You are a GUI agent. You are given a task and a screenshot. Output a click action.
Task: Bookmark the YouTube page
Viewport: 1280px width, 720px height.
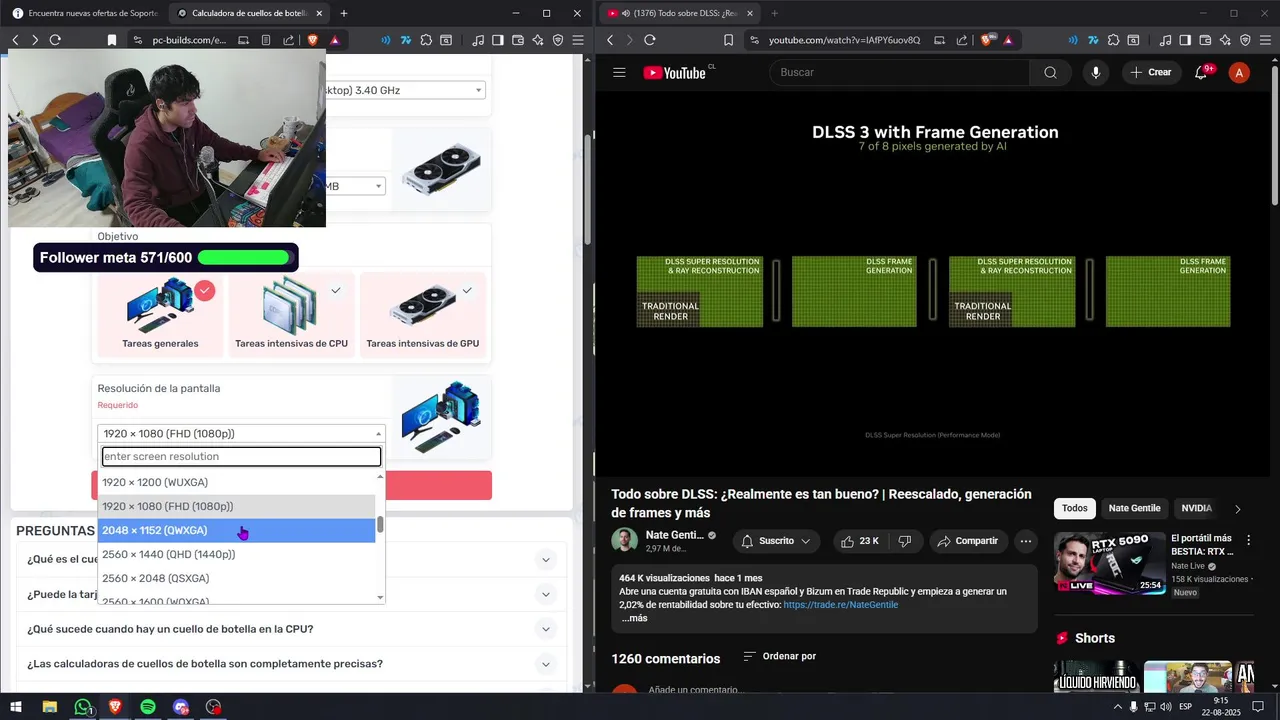[728, 40]
